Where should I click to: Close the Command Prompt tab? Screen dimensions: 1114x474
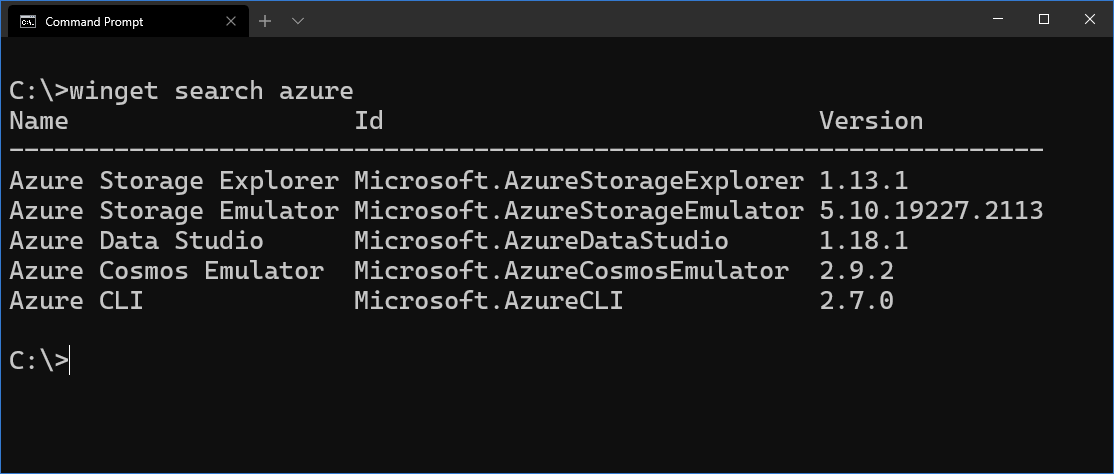pos(231,21)
